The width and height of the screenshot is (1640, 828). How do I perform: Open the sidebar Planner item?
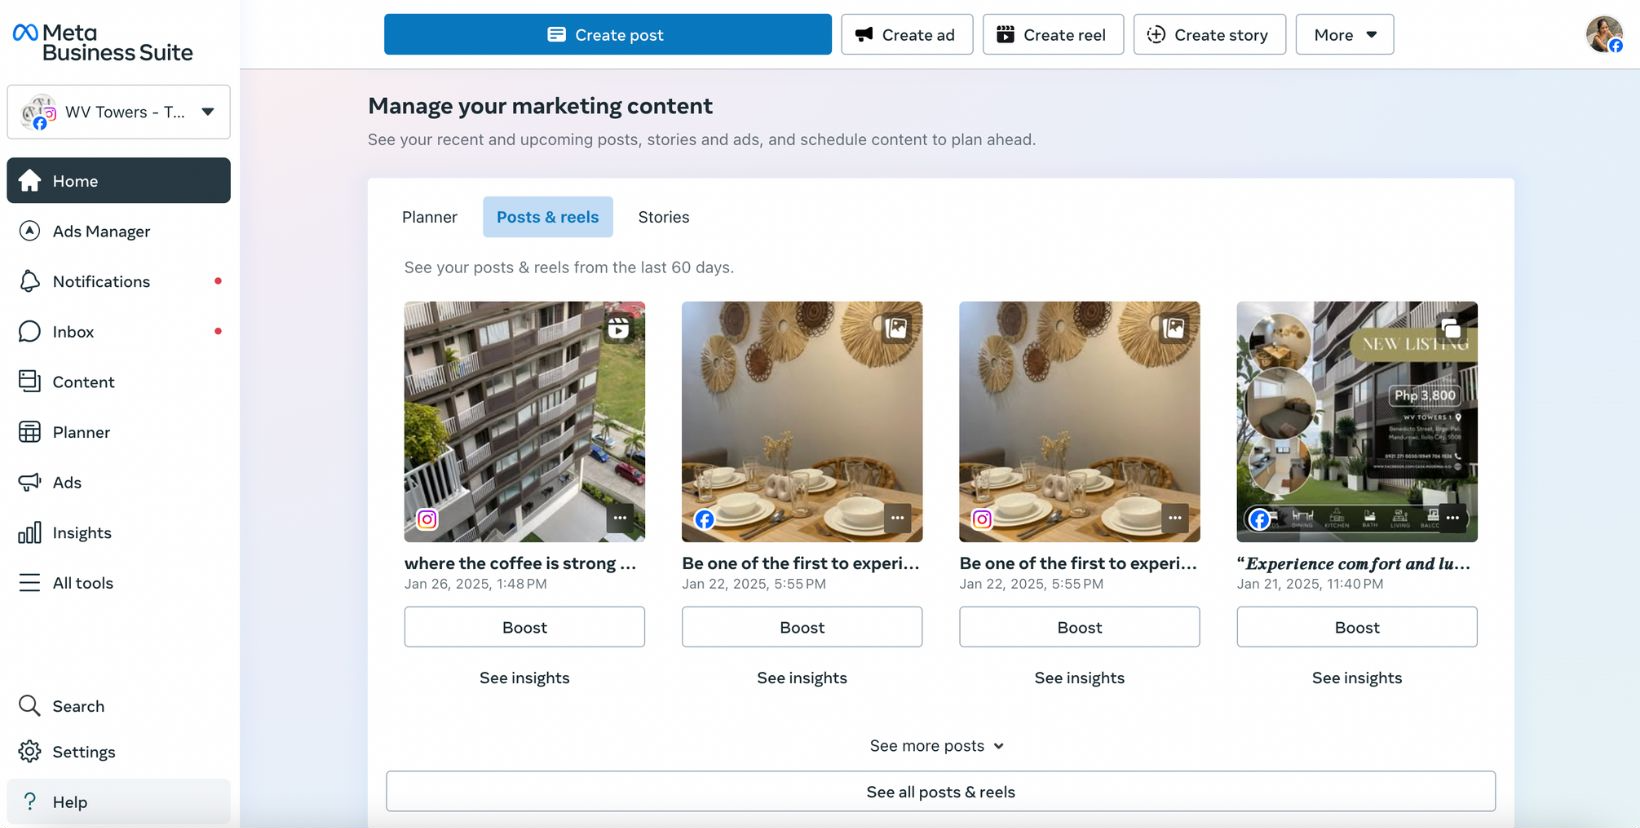119,432
